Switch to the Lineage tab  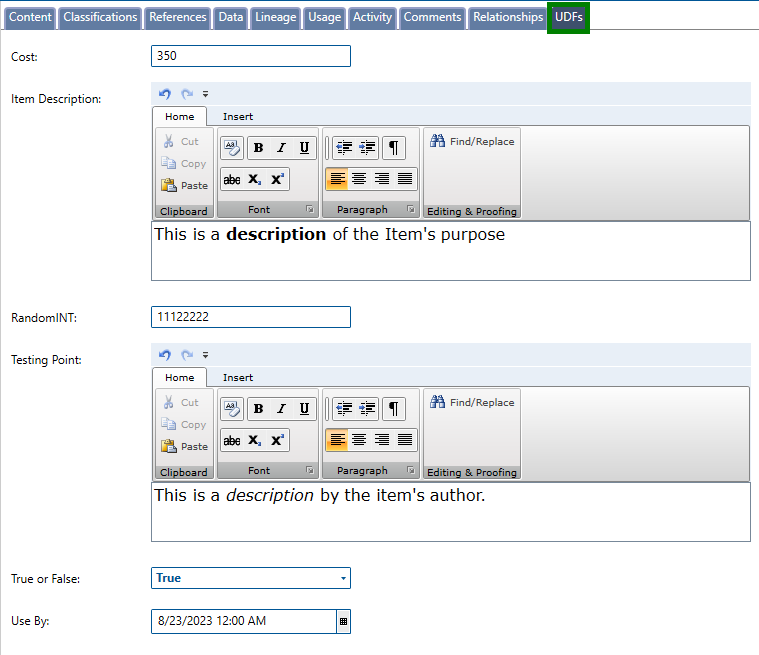[x=275, y=17]
